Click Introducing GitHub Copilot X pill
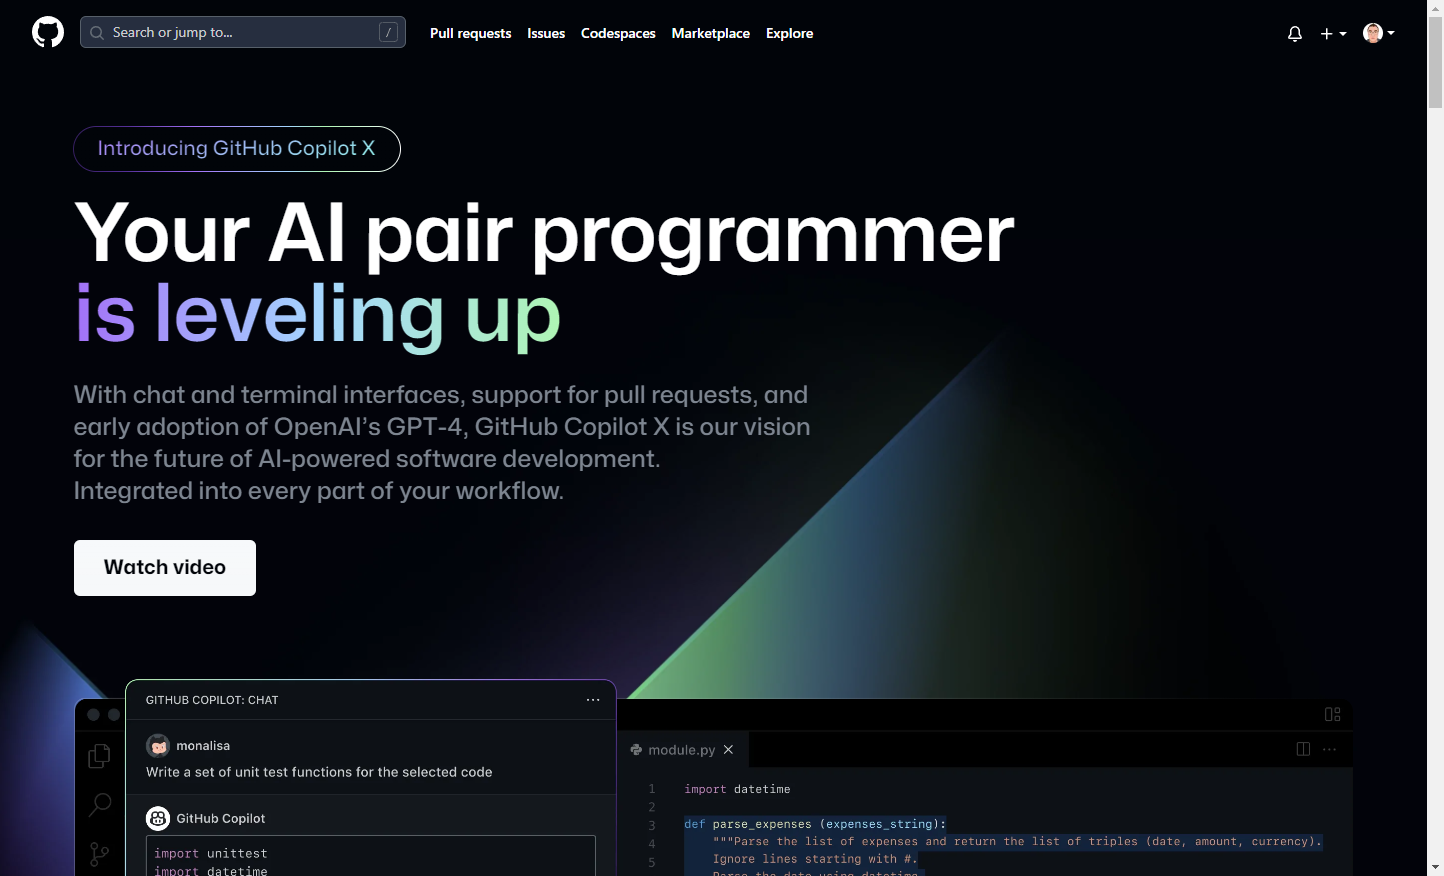This screenshot has height=876, width=1444. pyautogui.click(x=237, y=149)
